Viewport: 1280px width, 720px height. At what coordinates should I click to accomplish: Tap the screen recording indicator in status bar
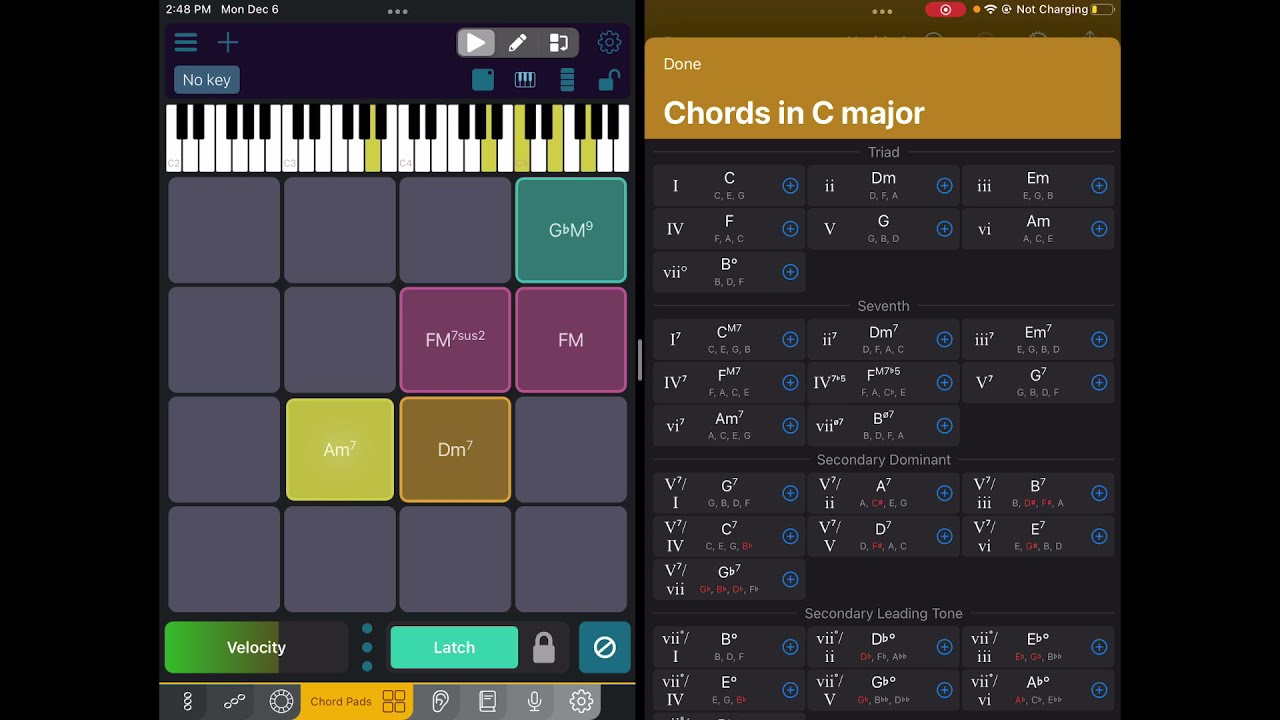click(x=945, y=10)
